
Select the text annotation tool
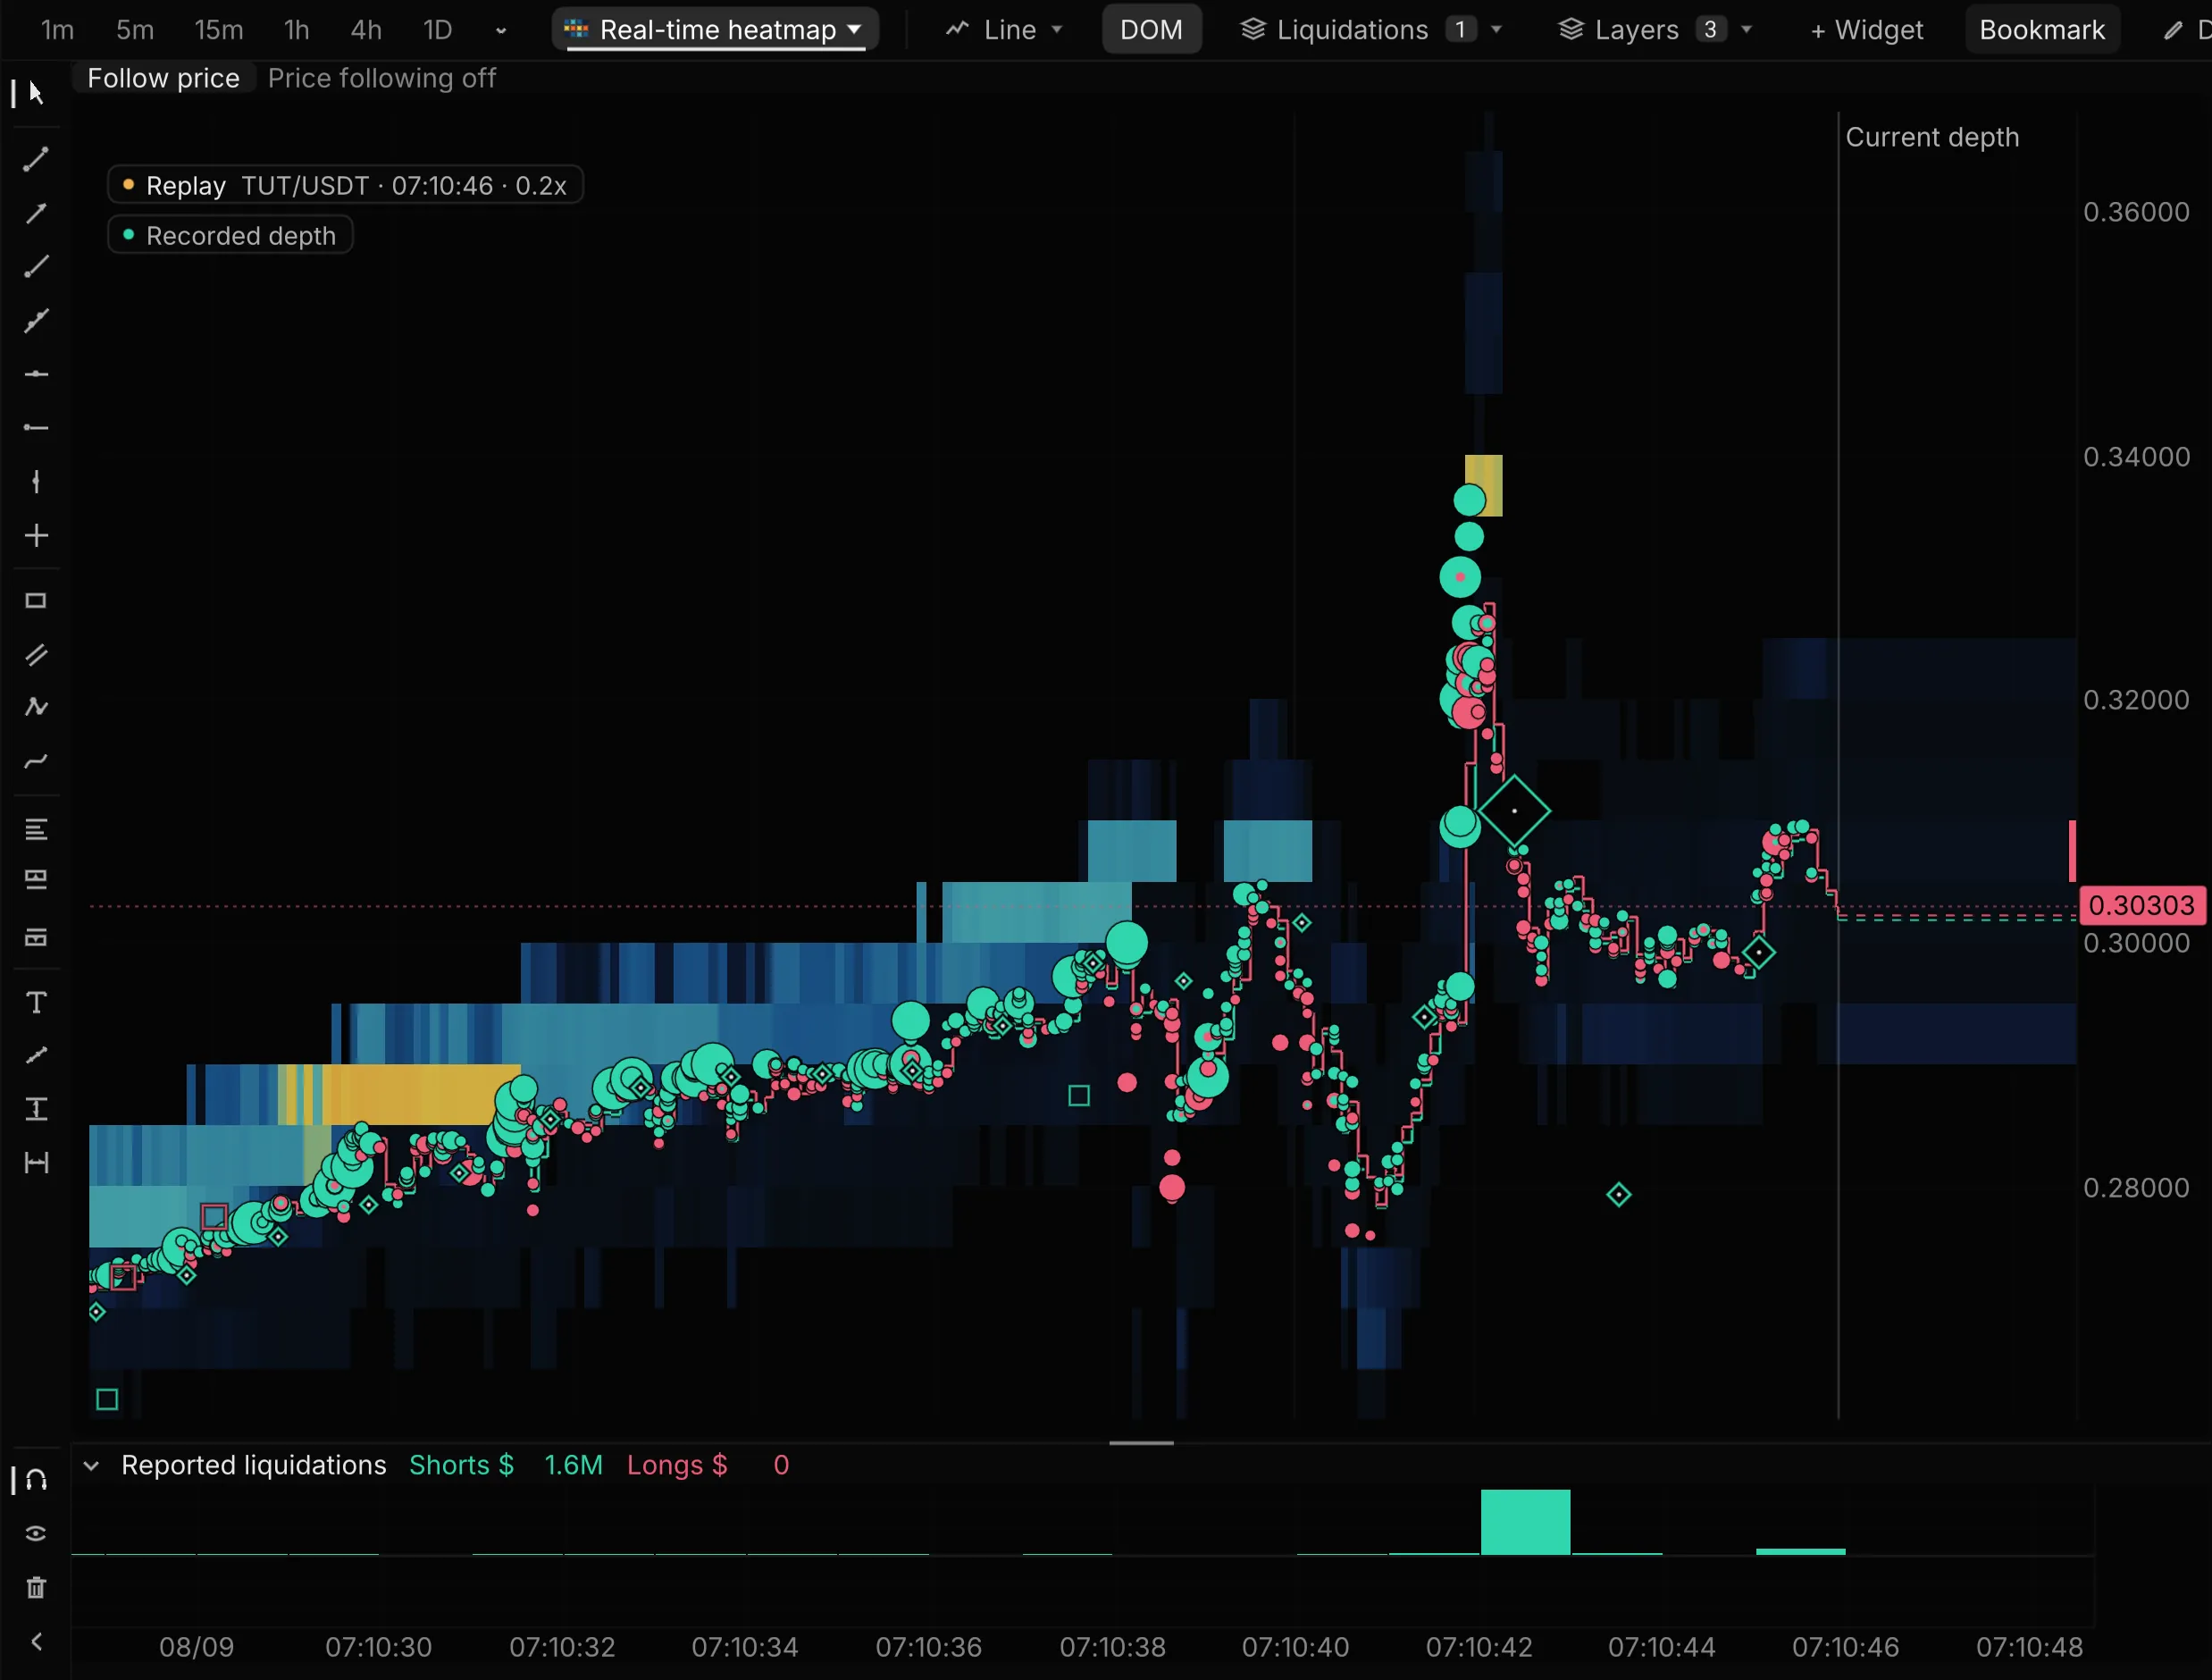(36, 1002)
